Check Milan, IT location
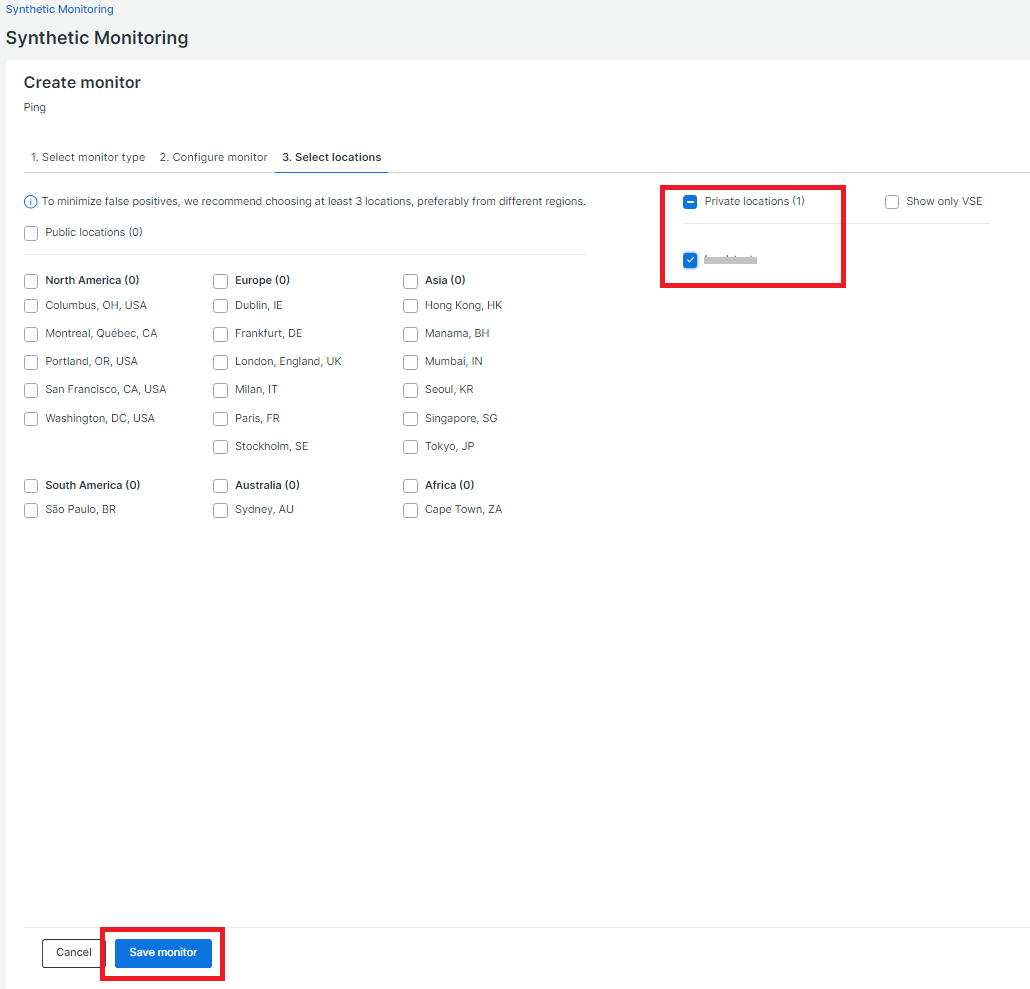The height and width of the screenshot is (989, 1030). point(220,390)
